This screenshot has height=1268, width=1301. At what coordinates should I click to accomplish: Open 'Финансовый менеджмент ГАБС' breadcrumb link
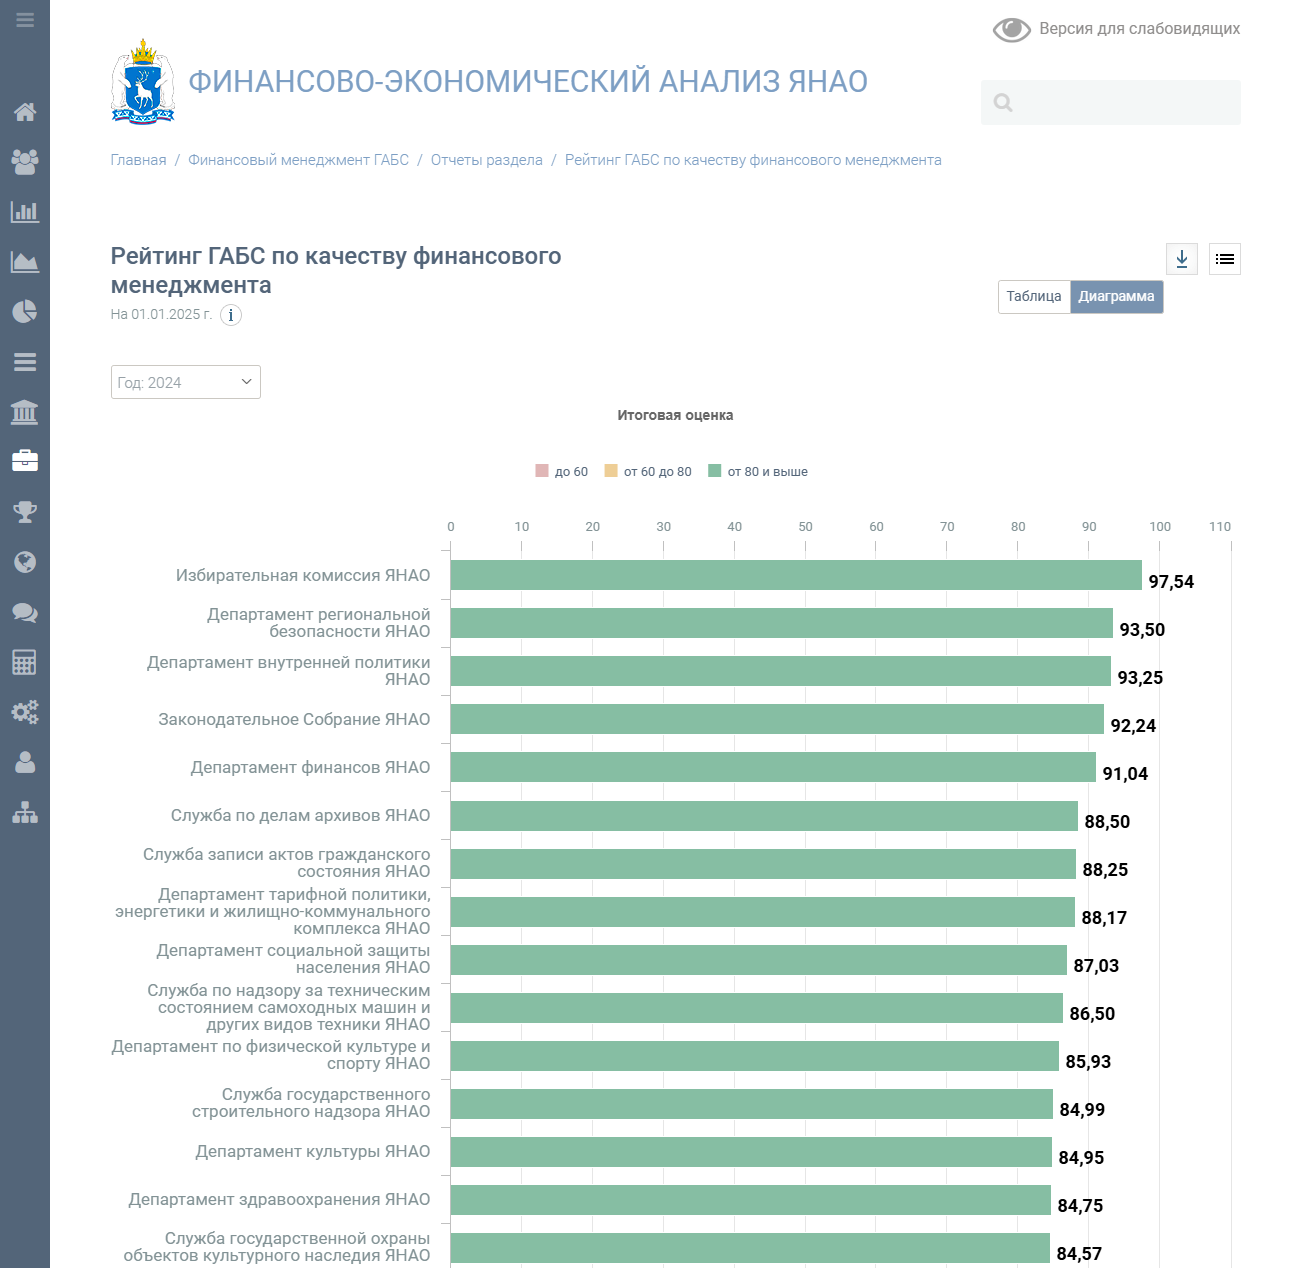click(298, 160)
